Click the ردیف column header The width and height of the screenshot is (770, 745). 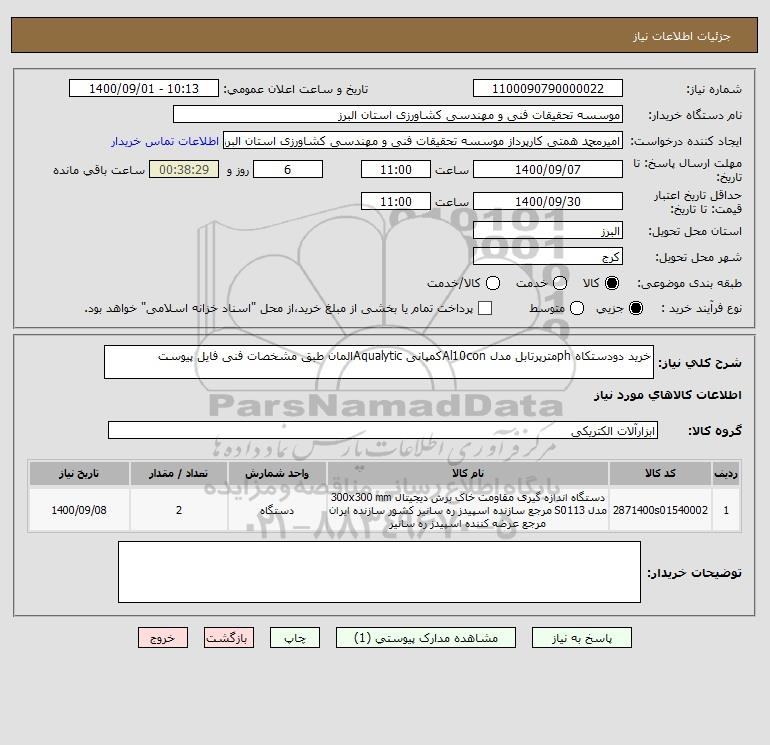726,473
